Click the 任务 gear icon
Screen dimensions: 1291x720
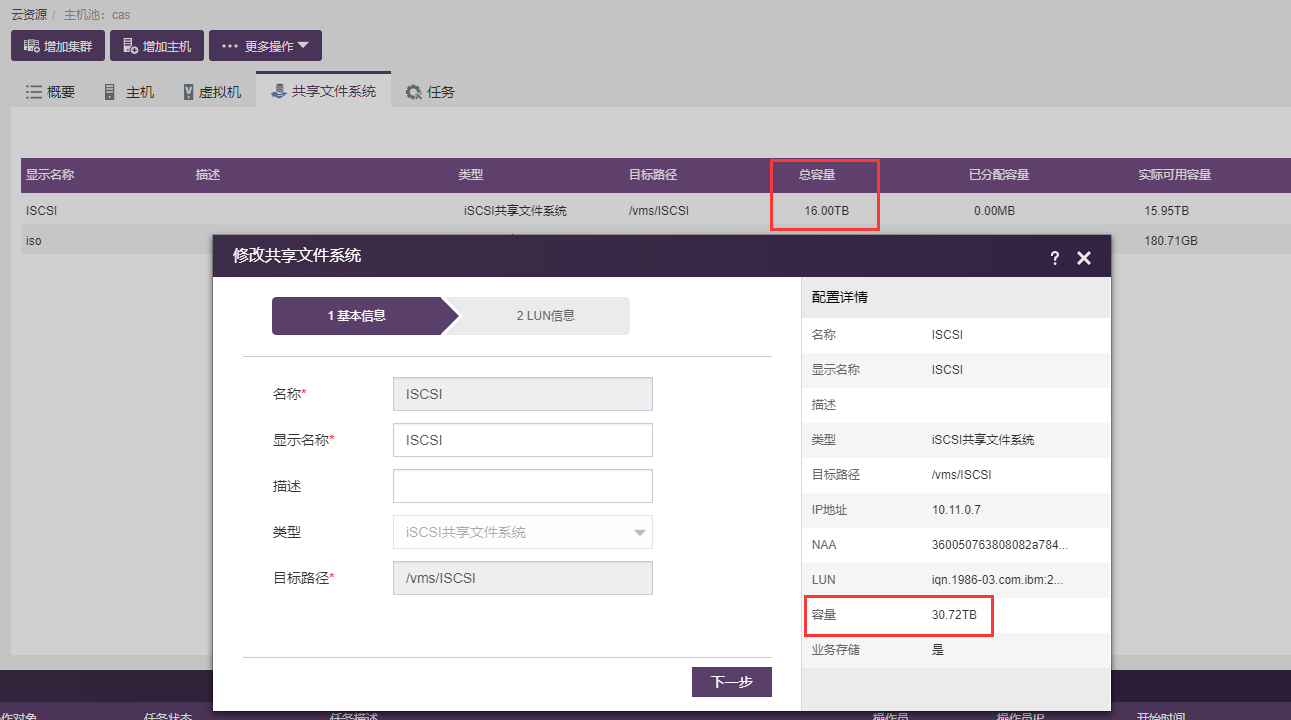(x=413, y=92)
